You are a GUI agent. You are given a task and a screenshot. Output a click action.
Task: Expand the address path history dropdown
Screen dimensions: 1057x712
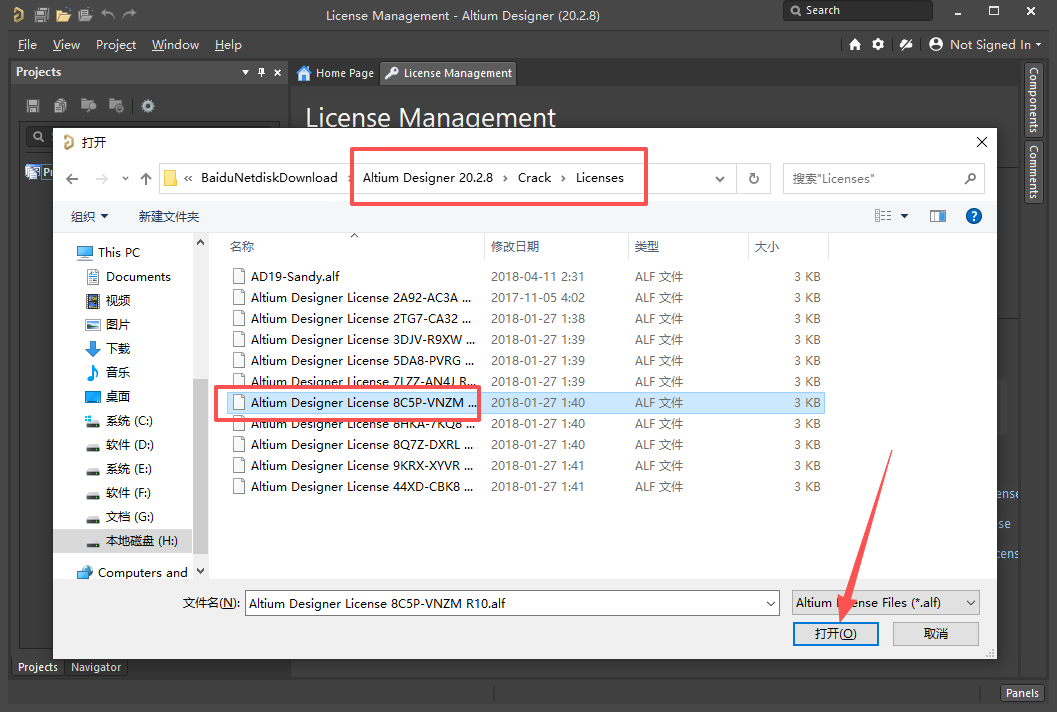point(720,179)
